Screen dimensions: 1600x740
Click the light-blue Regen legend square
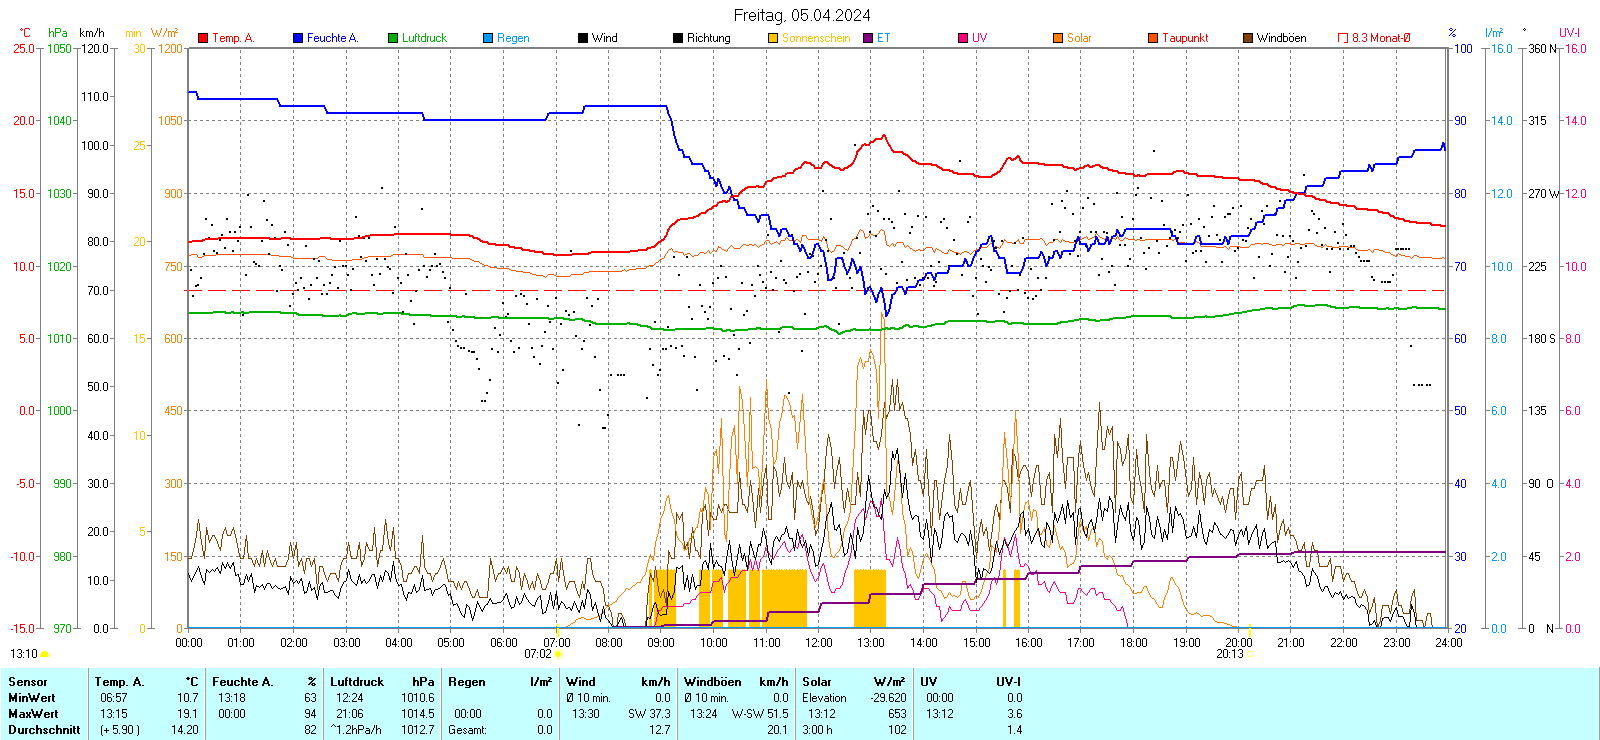pos(488,38)
